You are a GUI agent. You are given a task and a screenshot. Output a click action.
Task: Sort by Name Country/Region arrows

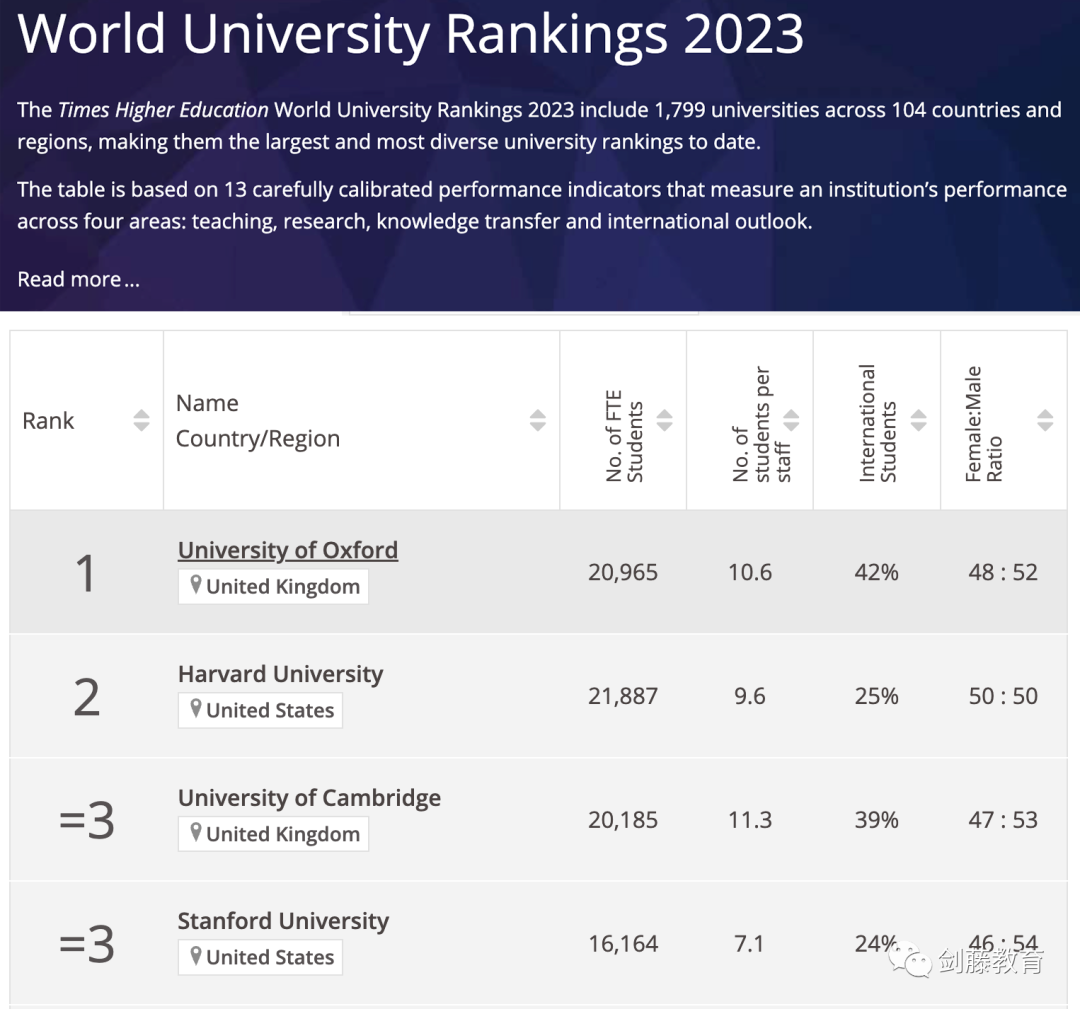coord(538,420)
